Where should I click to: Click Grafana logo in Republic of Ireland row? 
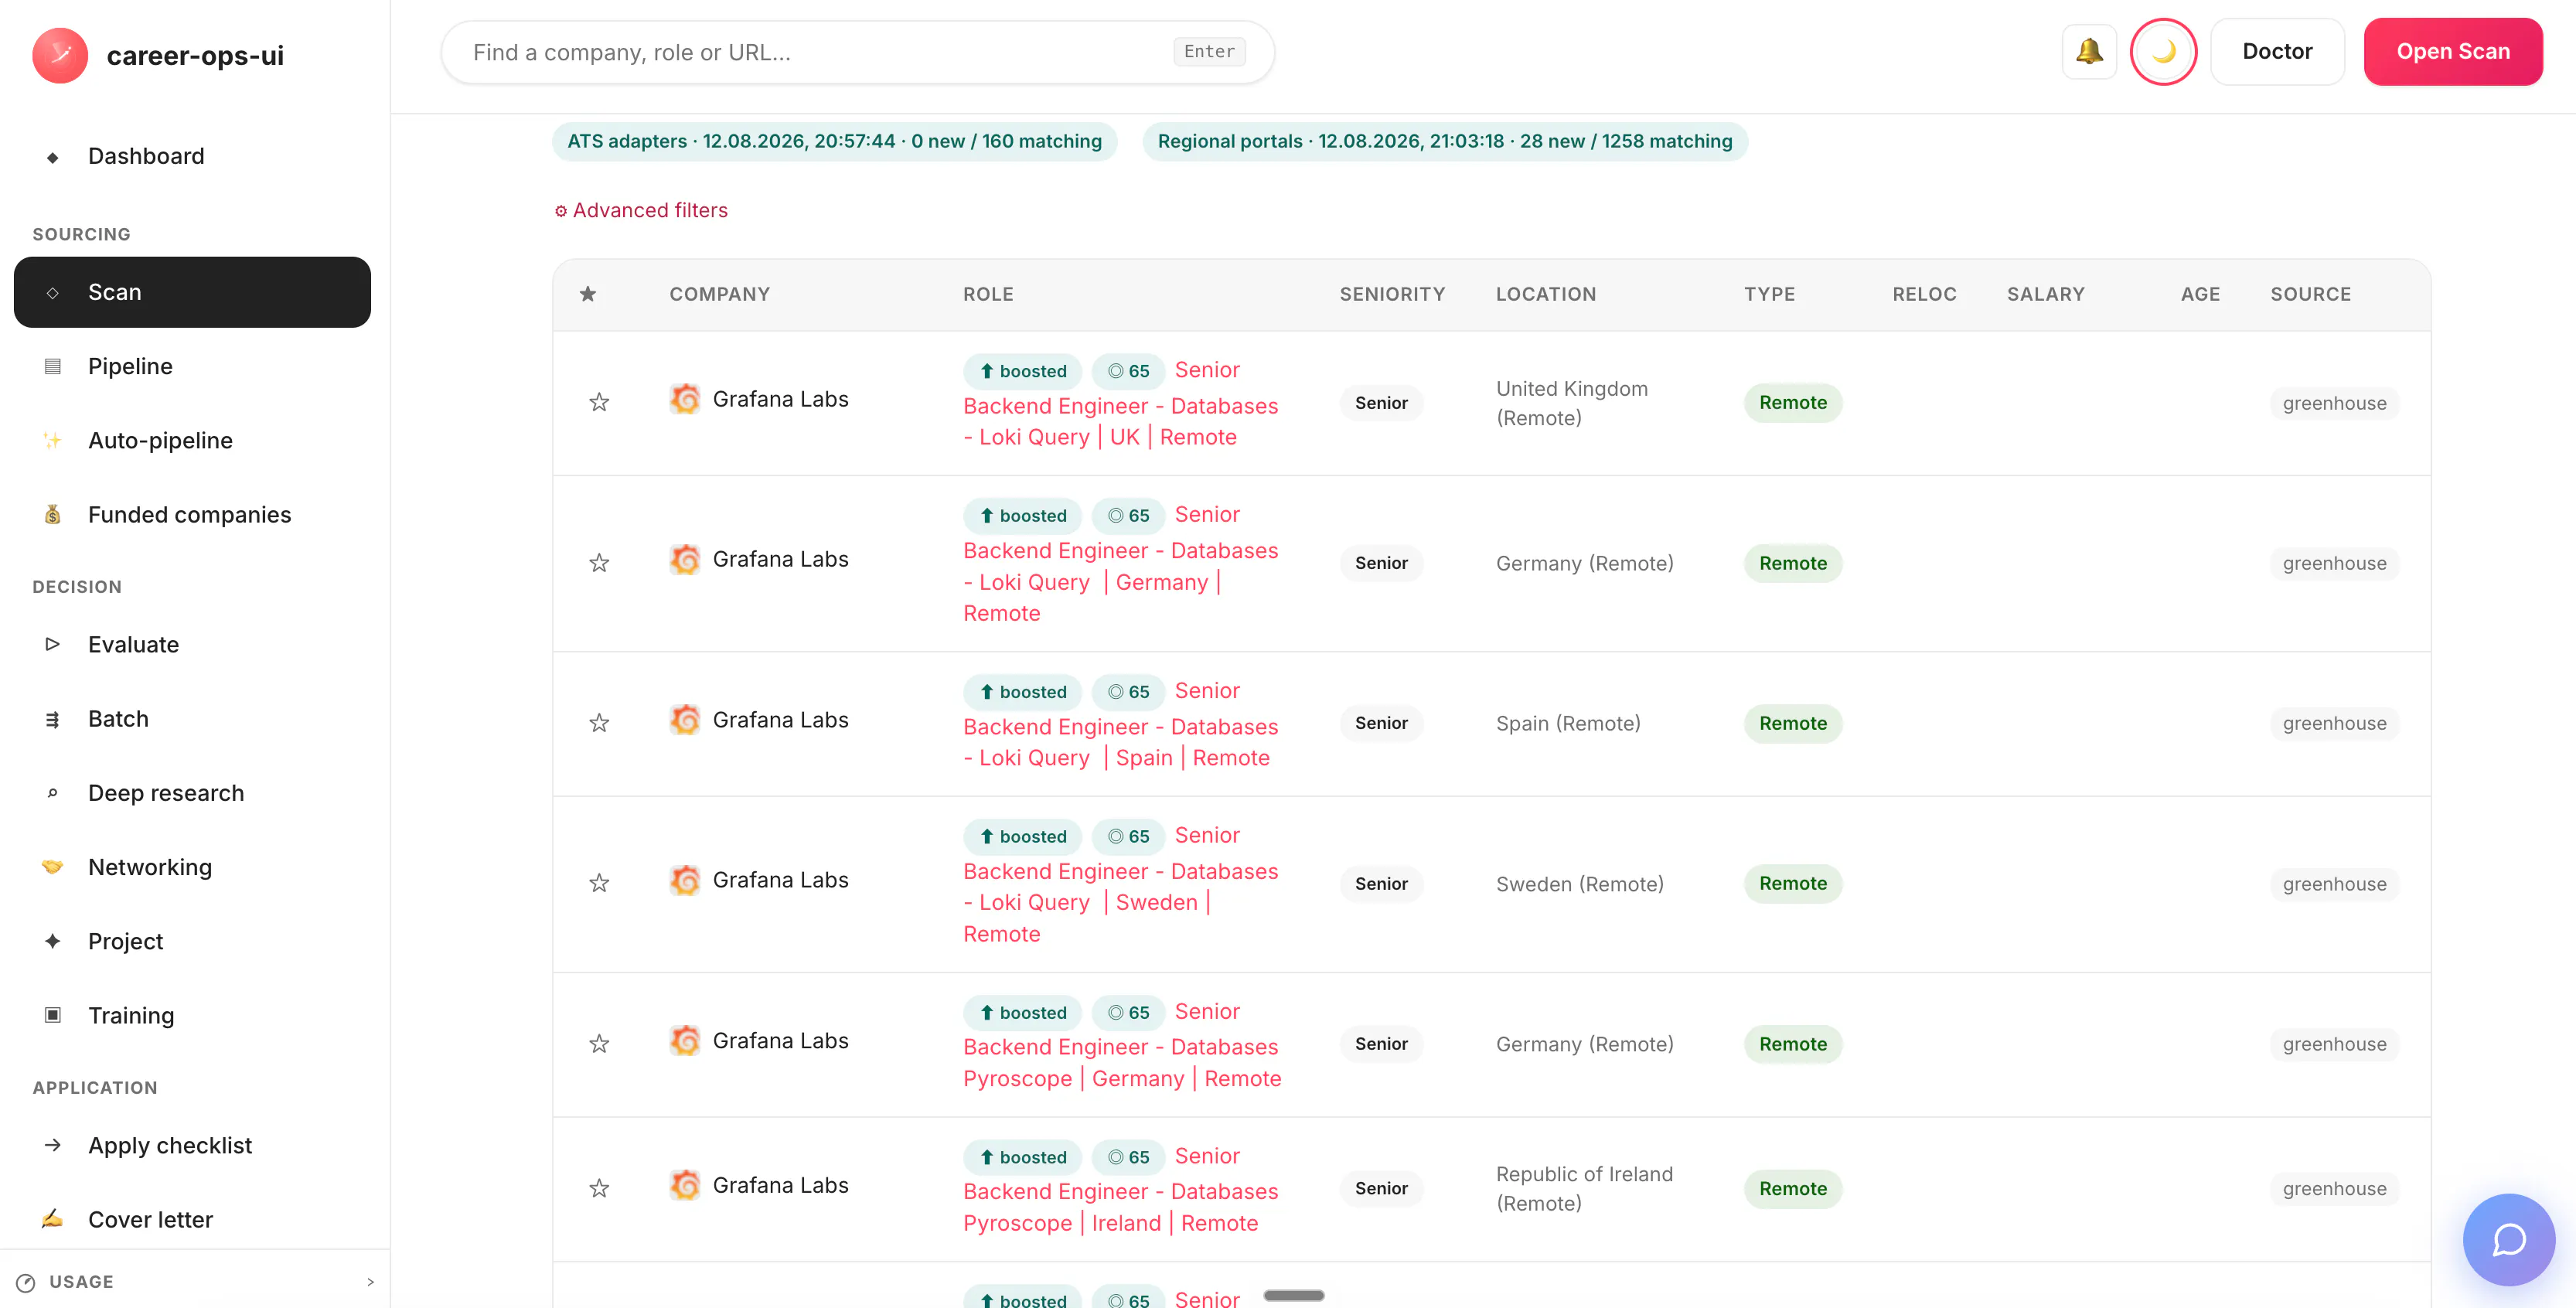(685, 1185)
